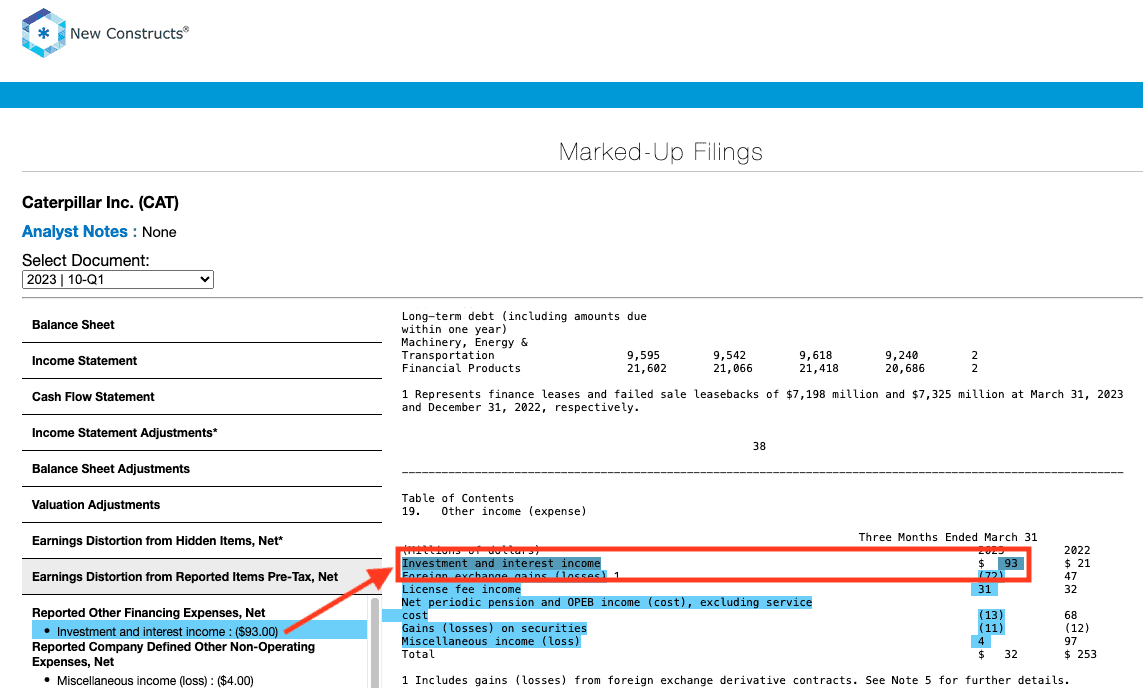The width and height of the screenshot is (1143, 688).
Task: Click highlighted License fee income line
Action: (x=461, y=590)
